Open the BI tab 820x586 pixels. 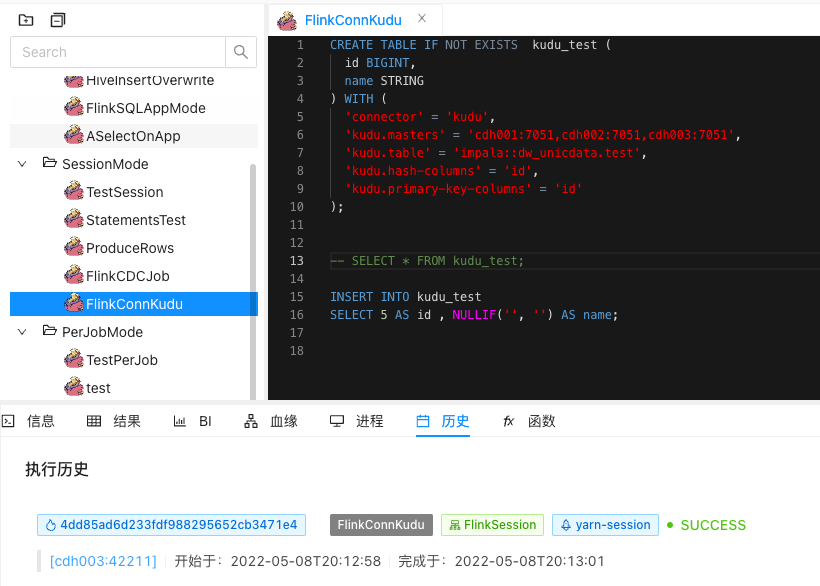point(205,421)
